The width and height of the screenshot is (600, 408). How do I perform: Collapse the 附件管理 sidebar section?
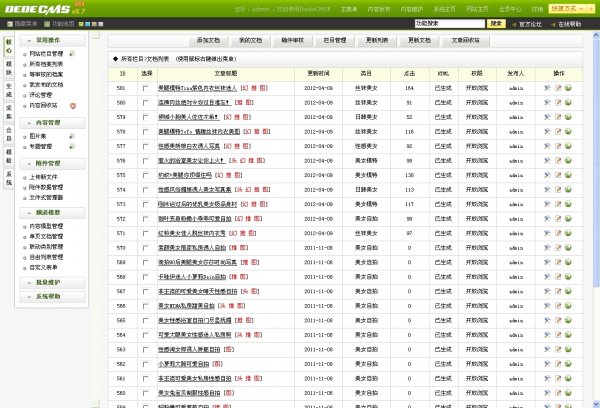(x=52, y=163)
